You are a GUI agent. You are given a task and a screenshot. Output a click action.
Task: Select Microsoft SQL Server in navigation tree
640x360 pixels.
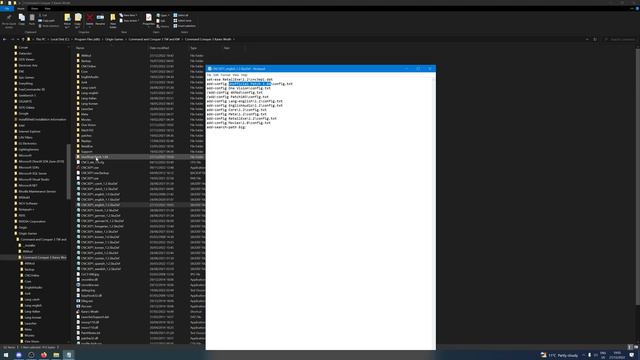coord(33,173)
